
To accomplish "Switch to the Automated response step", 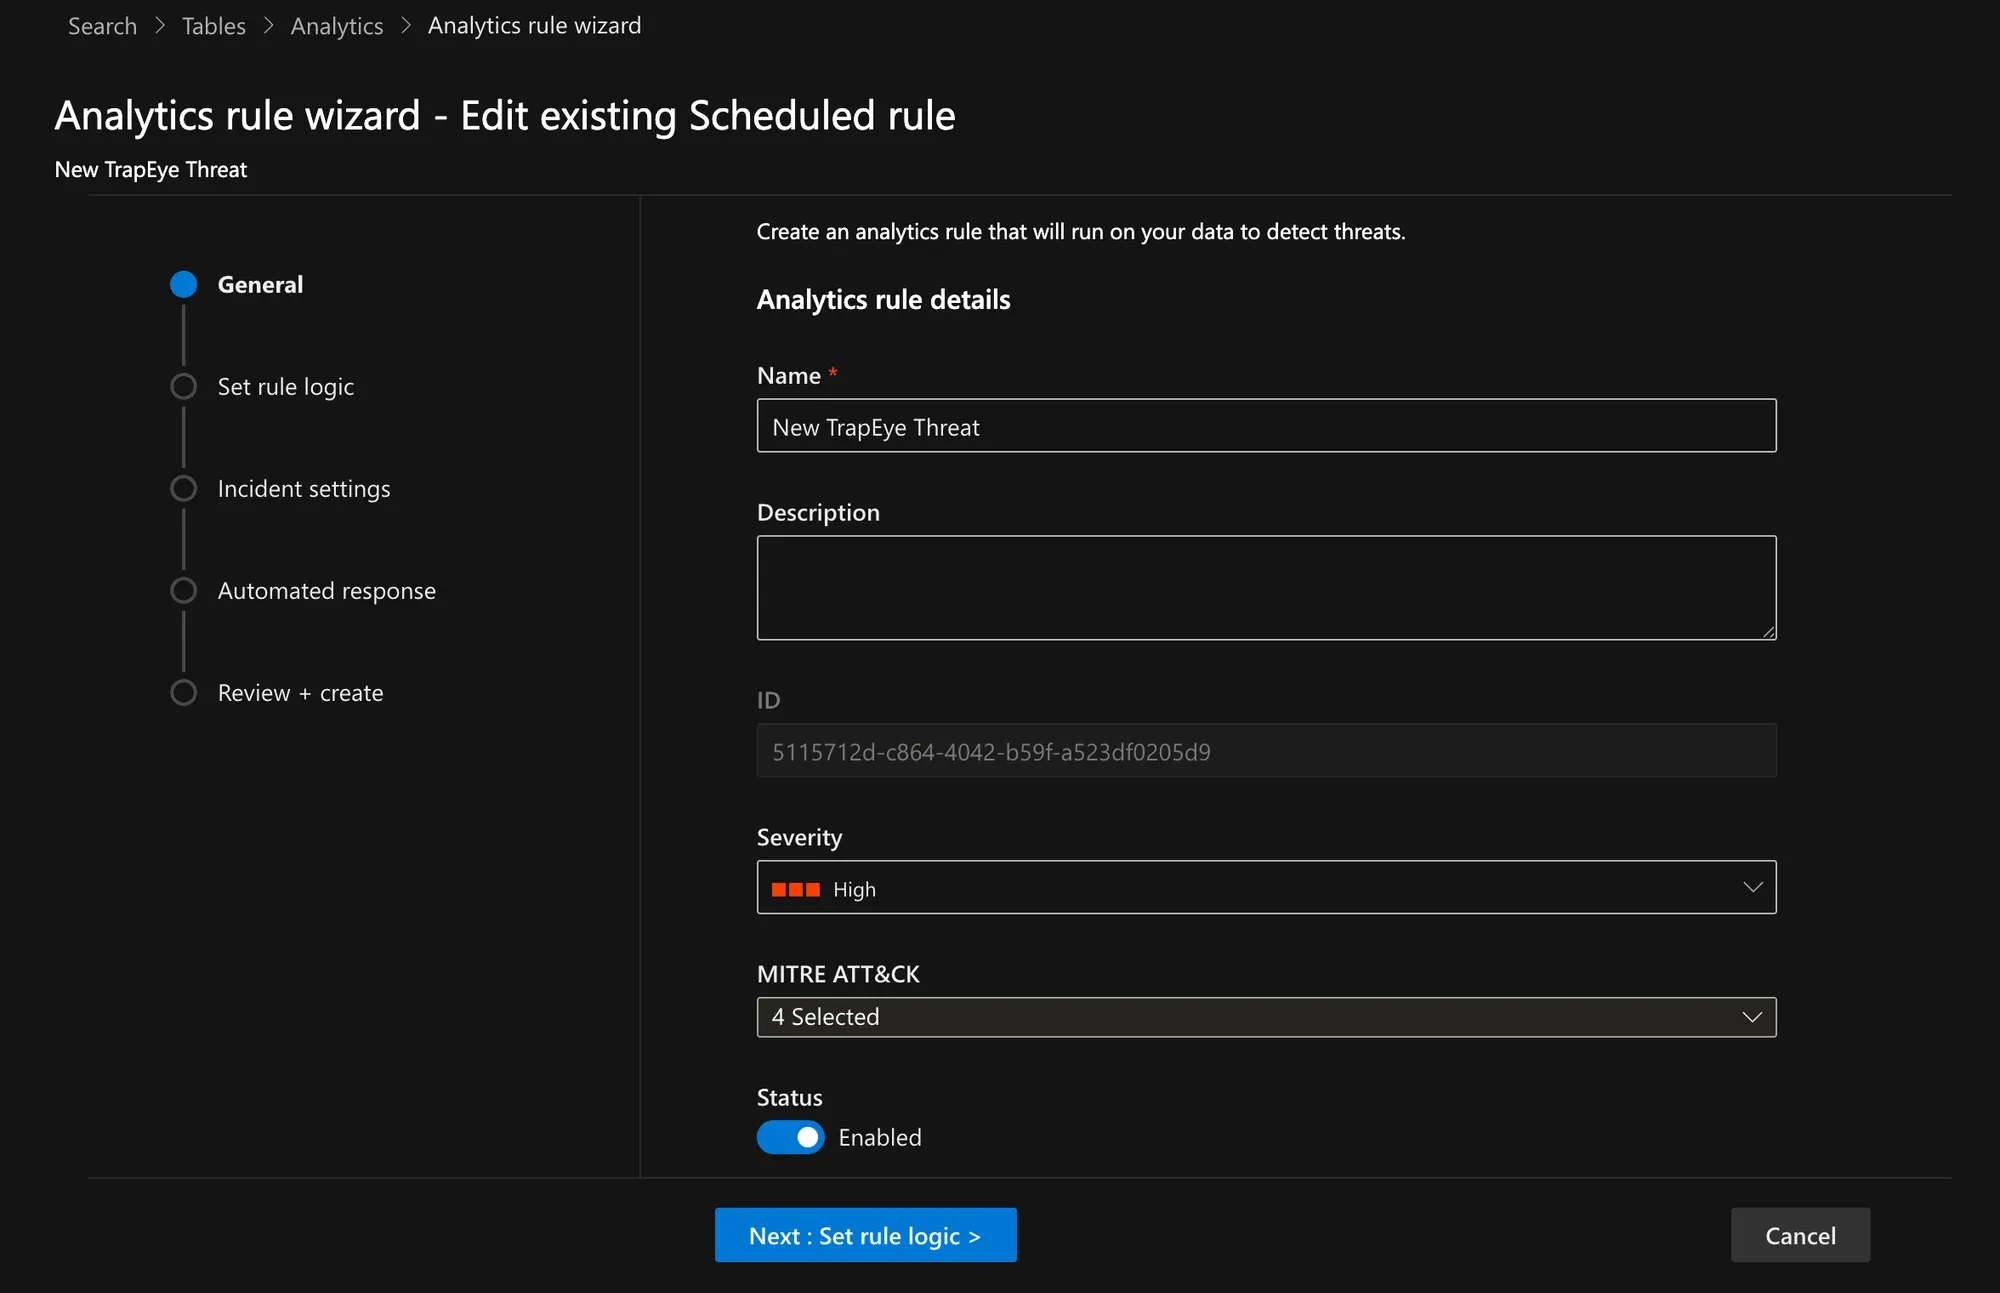I will pos(327,591).
